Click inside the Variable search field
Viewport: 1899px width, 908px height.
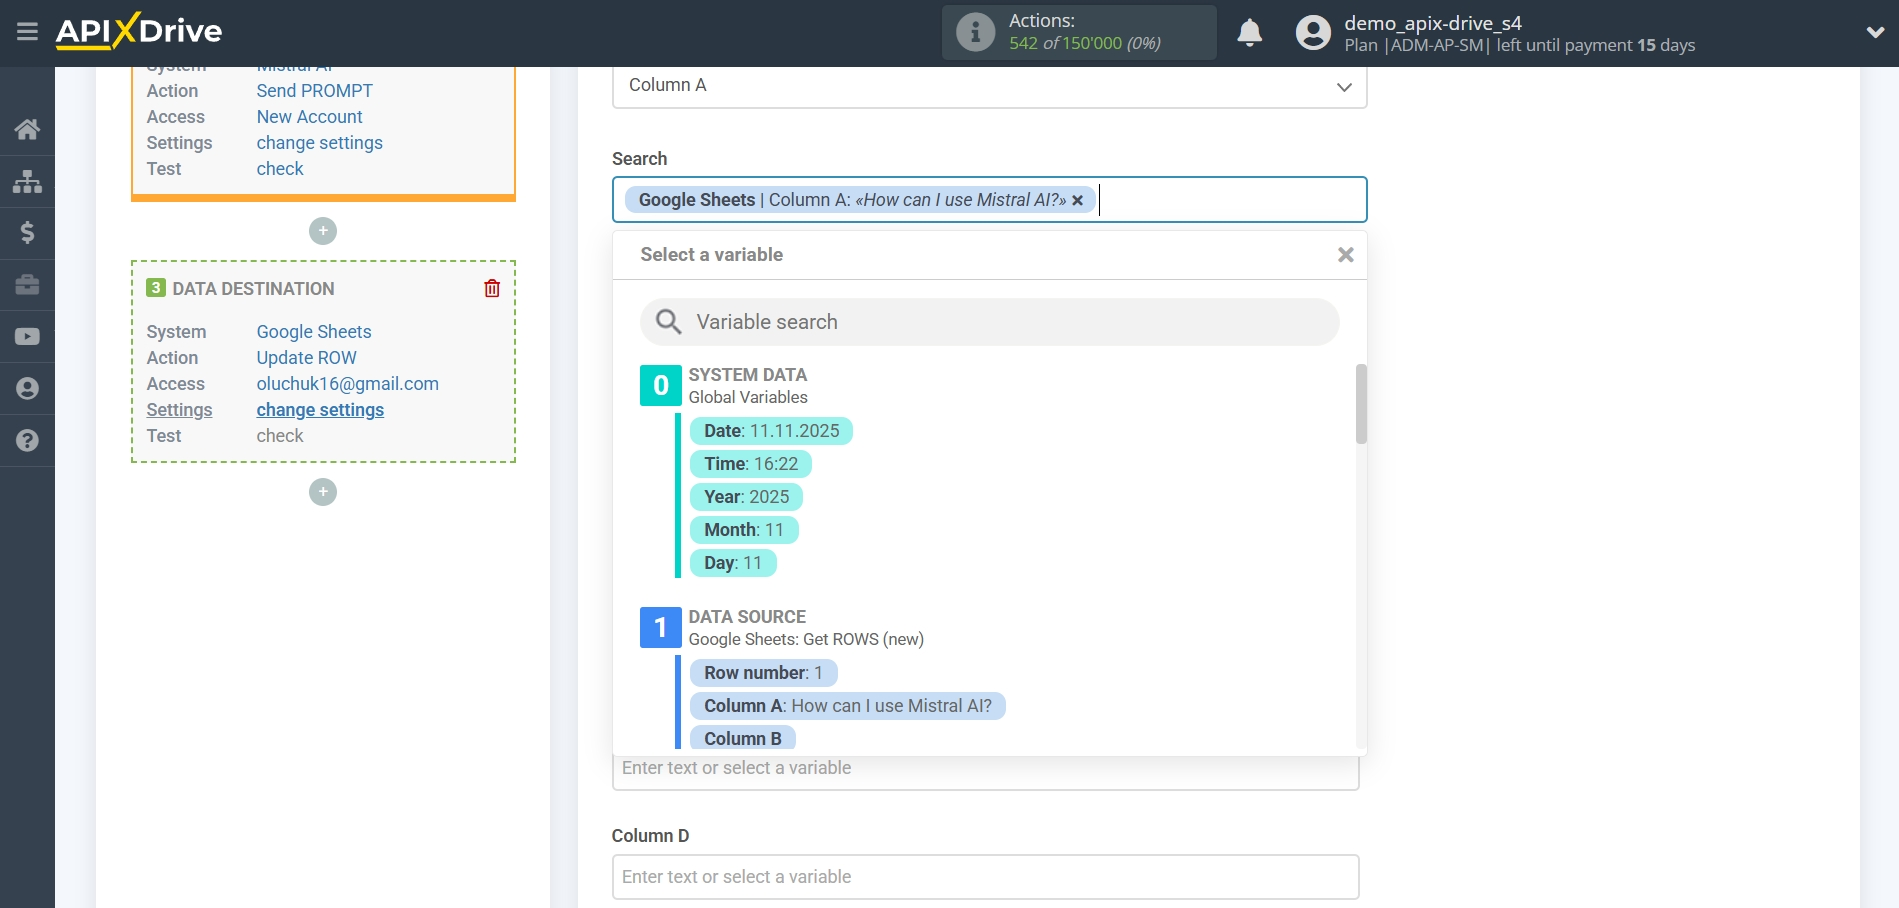pos(988,322)
